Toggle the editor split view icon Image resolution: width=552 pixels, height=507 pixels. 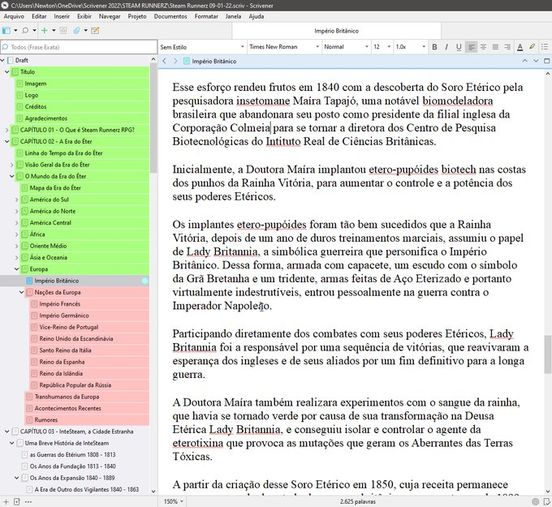tap(547, 61)
